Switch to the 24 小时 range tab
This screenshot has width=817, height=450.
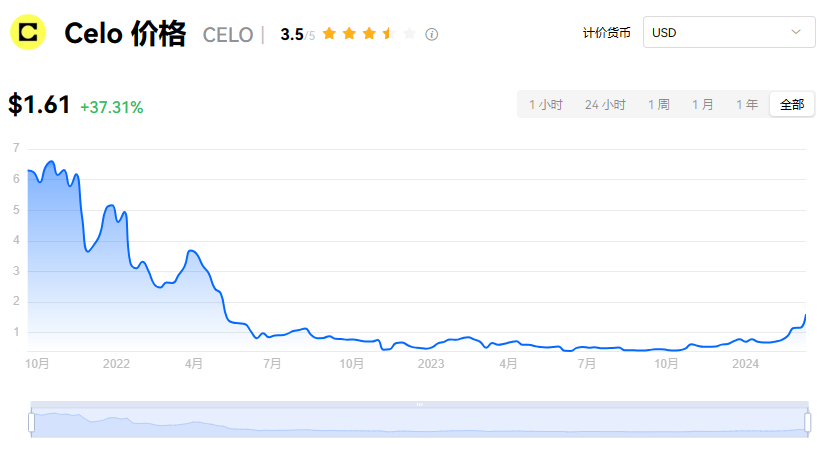click(x=605, y=105)
